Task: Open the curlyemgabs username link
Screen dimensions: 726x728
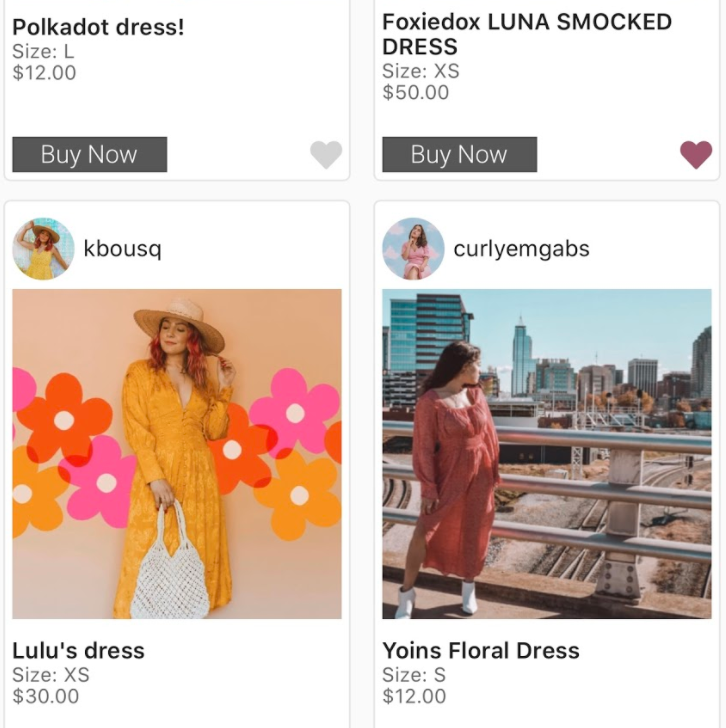Action: tap(521, 249)
